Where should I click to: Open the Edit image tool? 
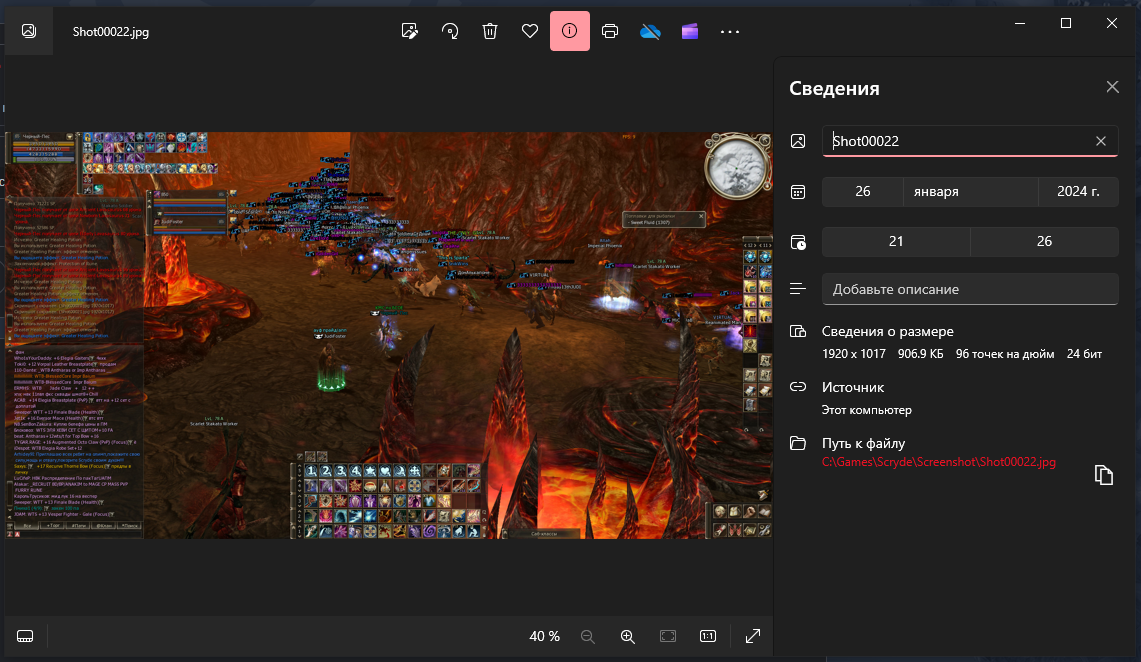point(409,31)
